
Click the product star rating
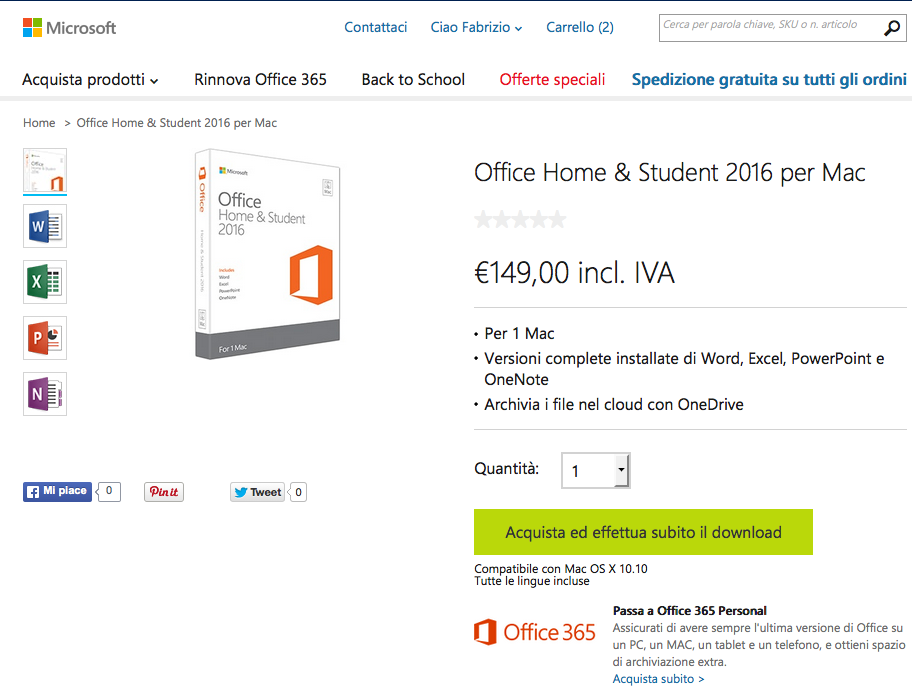pyautogui.click(x=520, y=219)
